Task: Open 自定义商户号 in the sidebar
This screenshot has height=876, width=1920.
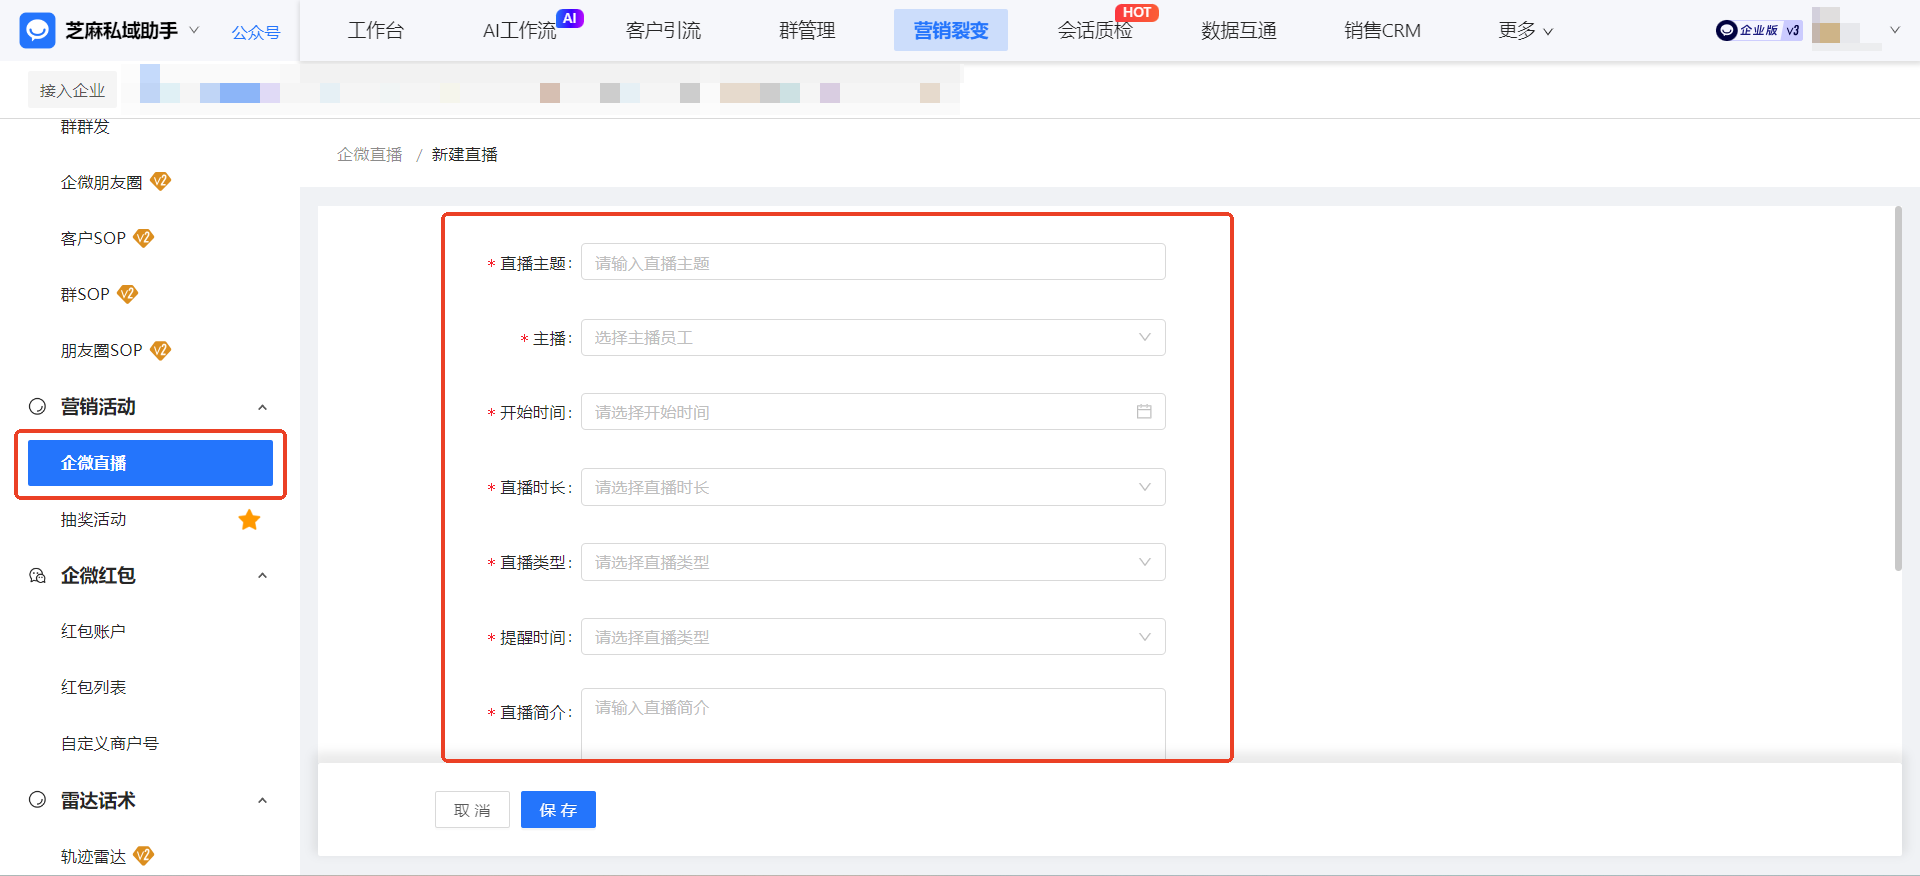Action: coord(109,743)
